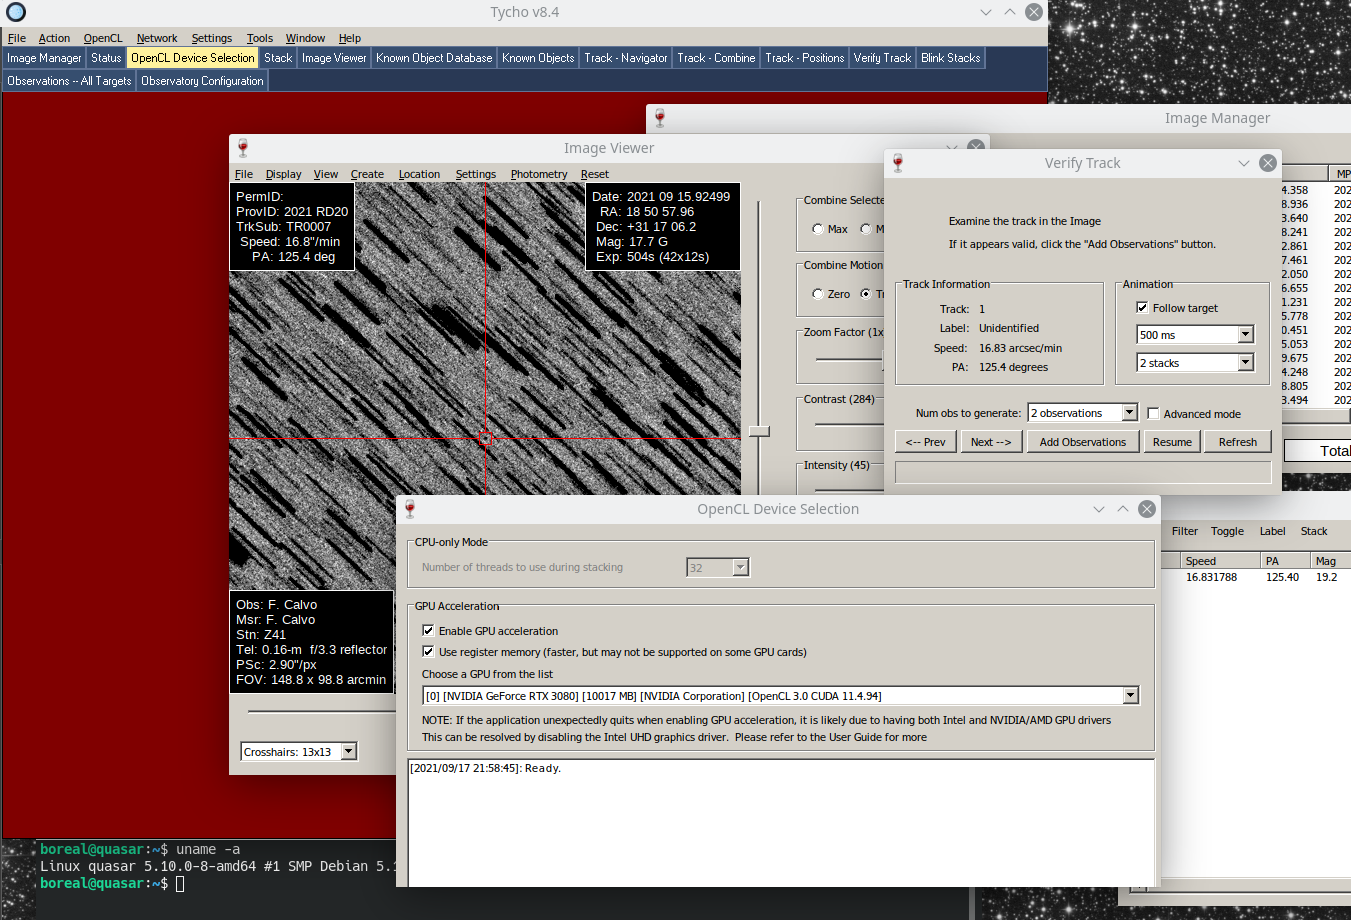Click the Contrast (284) slider track
1351x920 pixels.
point(848,424)
